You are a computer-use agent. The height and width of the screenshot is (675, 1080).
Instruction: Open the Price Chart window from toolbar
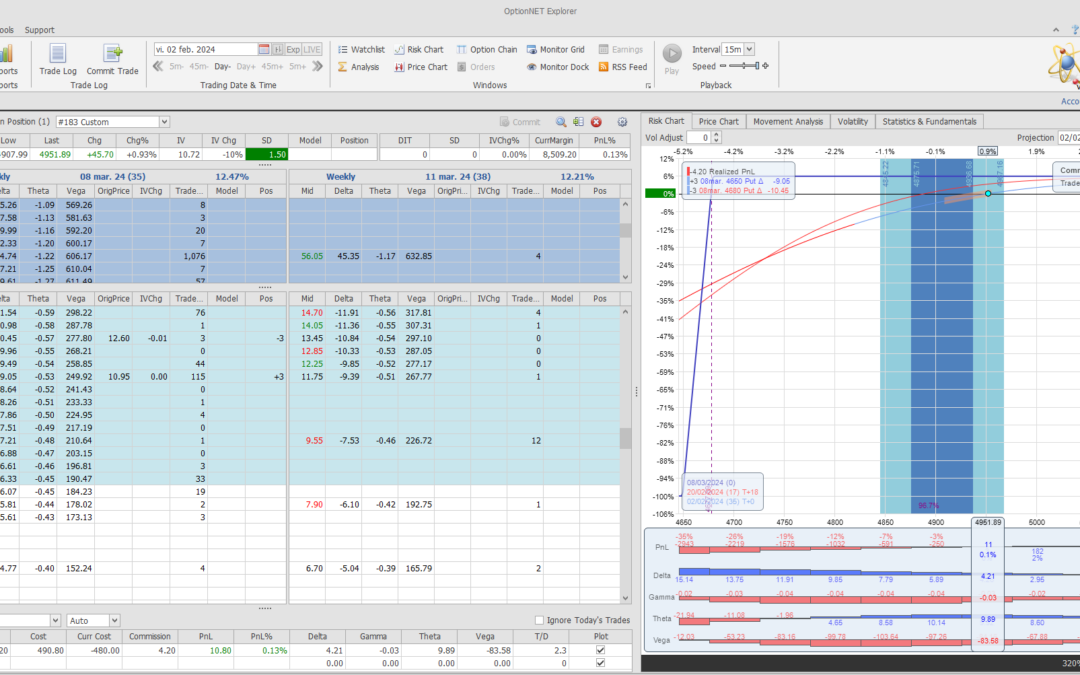coord(421,67)
